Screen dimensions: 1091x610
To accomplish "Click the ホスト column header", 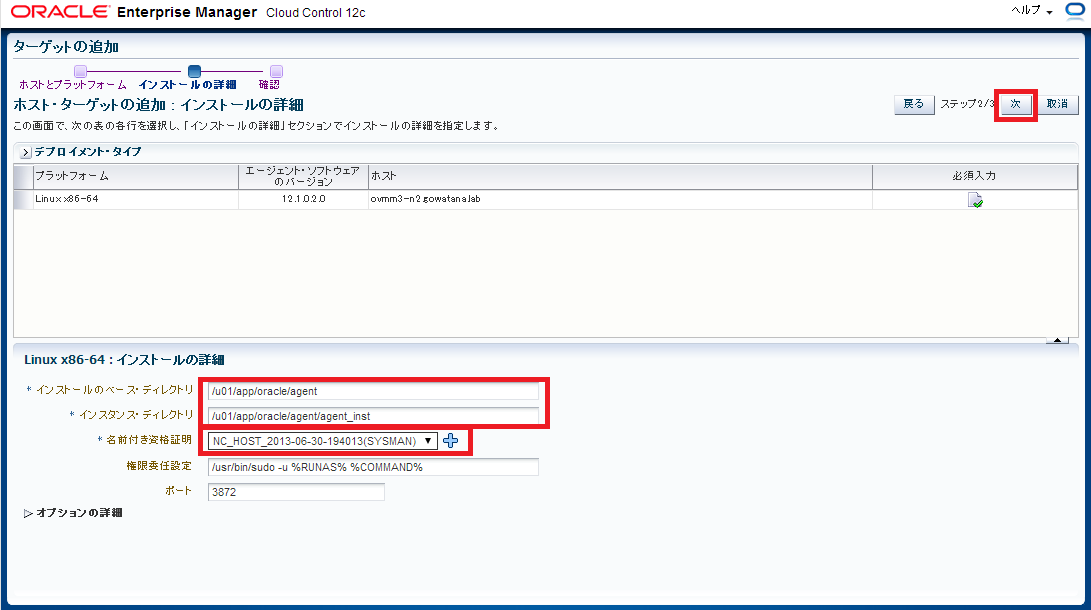I will point(620,177).
